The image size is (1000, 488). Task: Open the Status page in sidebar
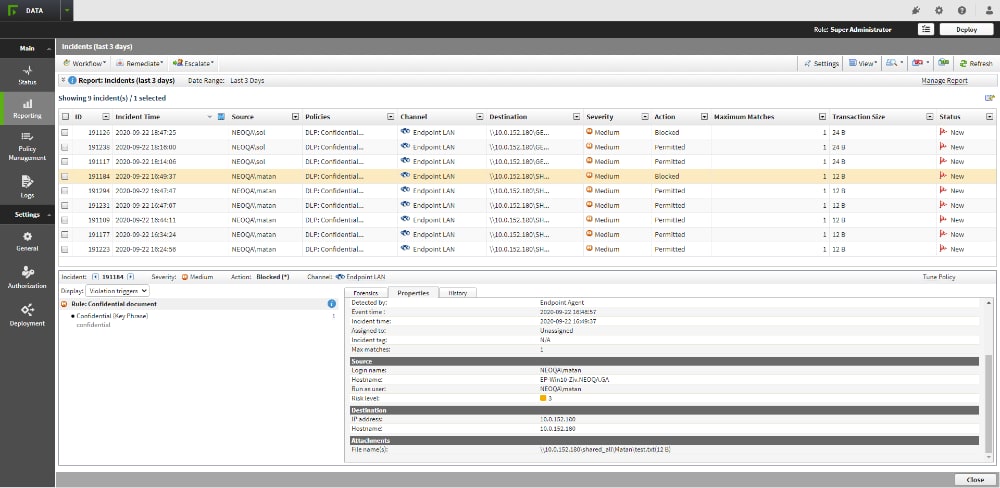(27, 74)
